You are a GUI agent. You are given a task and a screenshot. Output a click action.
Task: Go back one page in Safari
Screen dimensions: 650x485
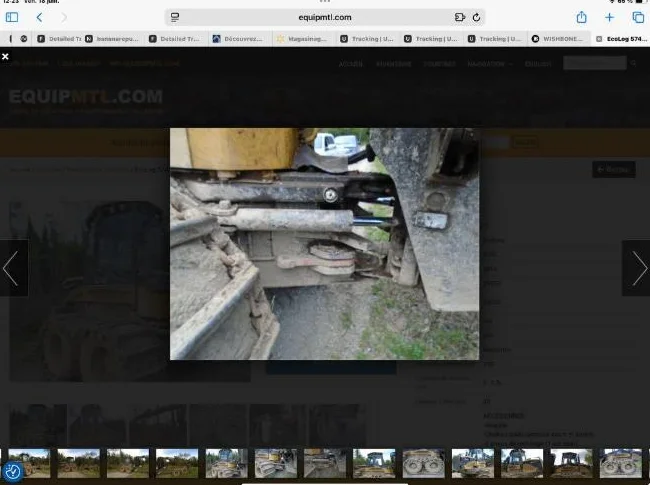pyautogui.click(x=39, y=17)
